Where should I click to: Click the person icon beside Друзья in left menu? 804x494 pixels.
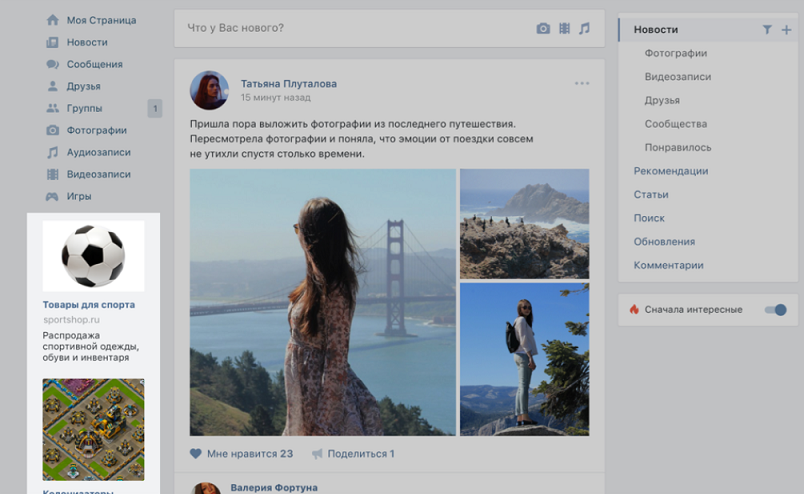[52, 86]
